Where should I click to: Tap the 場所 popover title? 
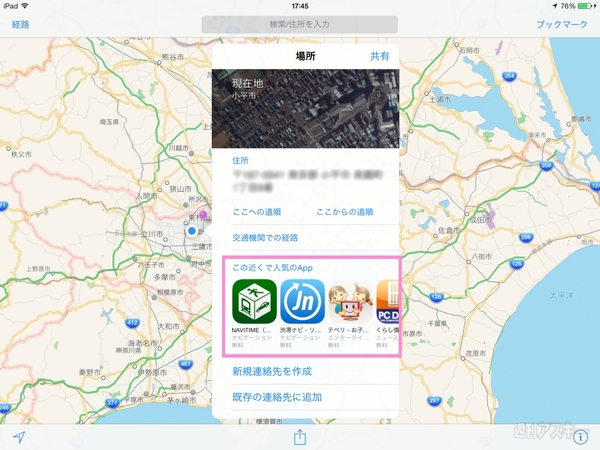[x=305, y=56]
